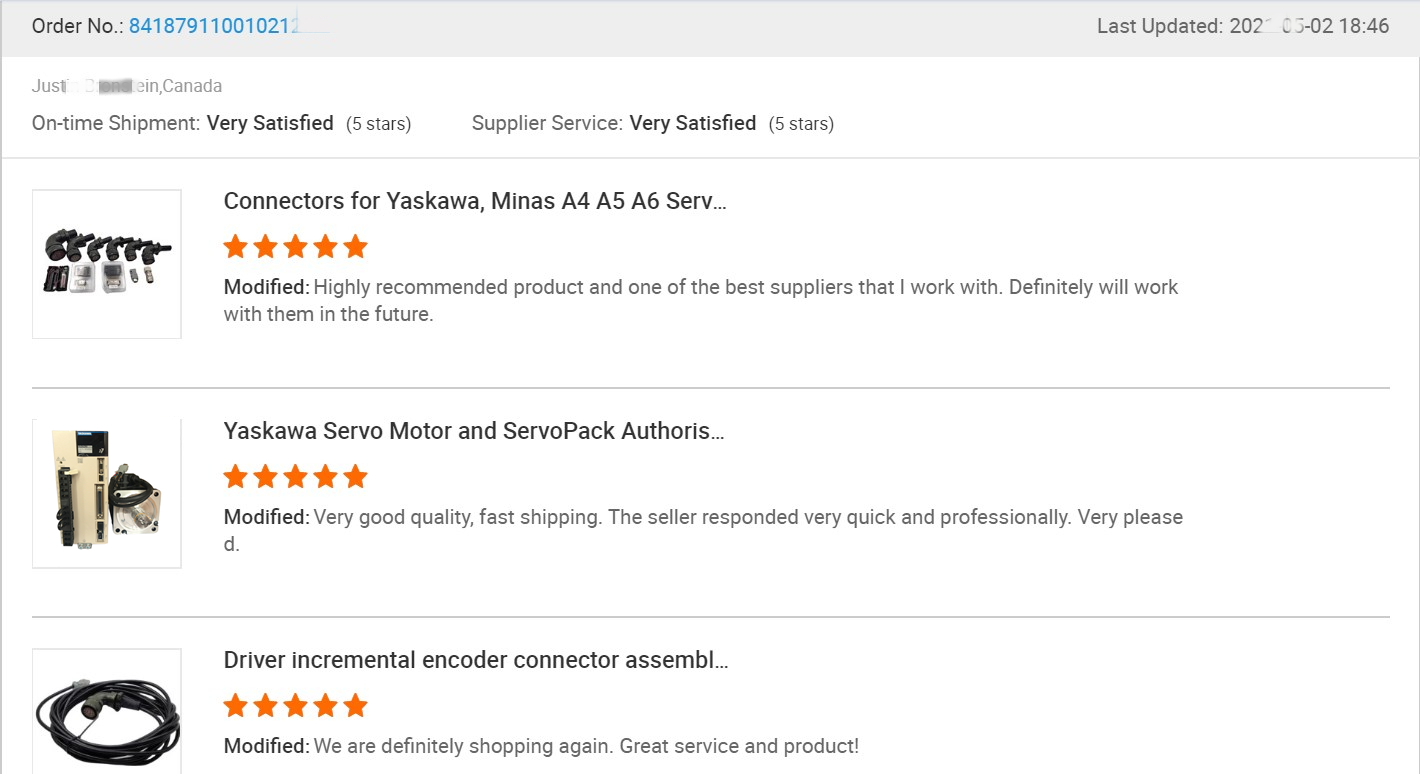The height and width of the screenshot is (774, 1420).
Task: Click the Last Updated timestamp
Action: pos(1242,27)
